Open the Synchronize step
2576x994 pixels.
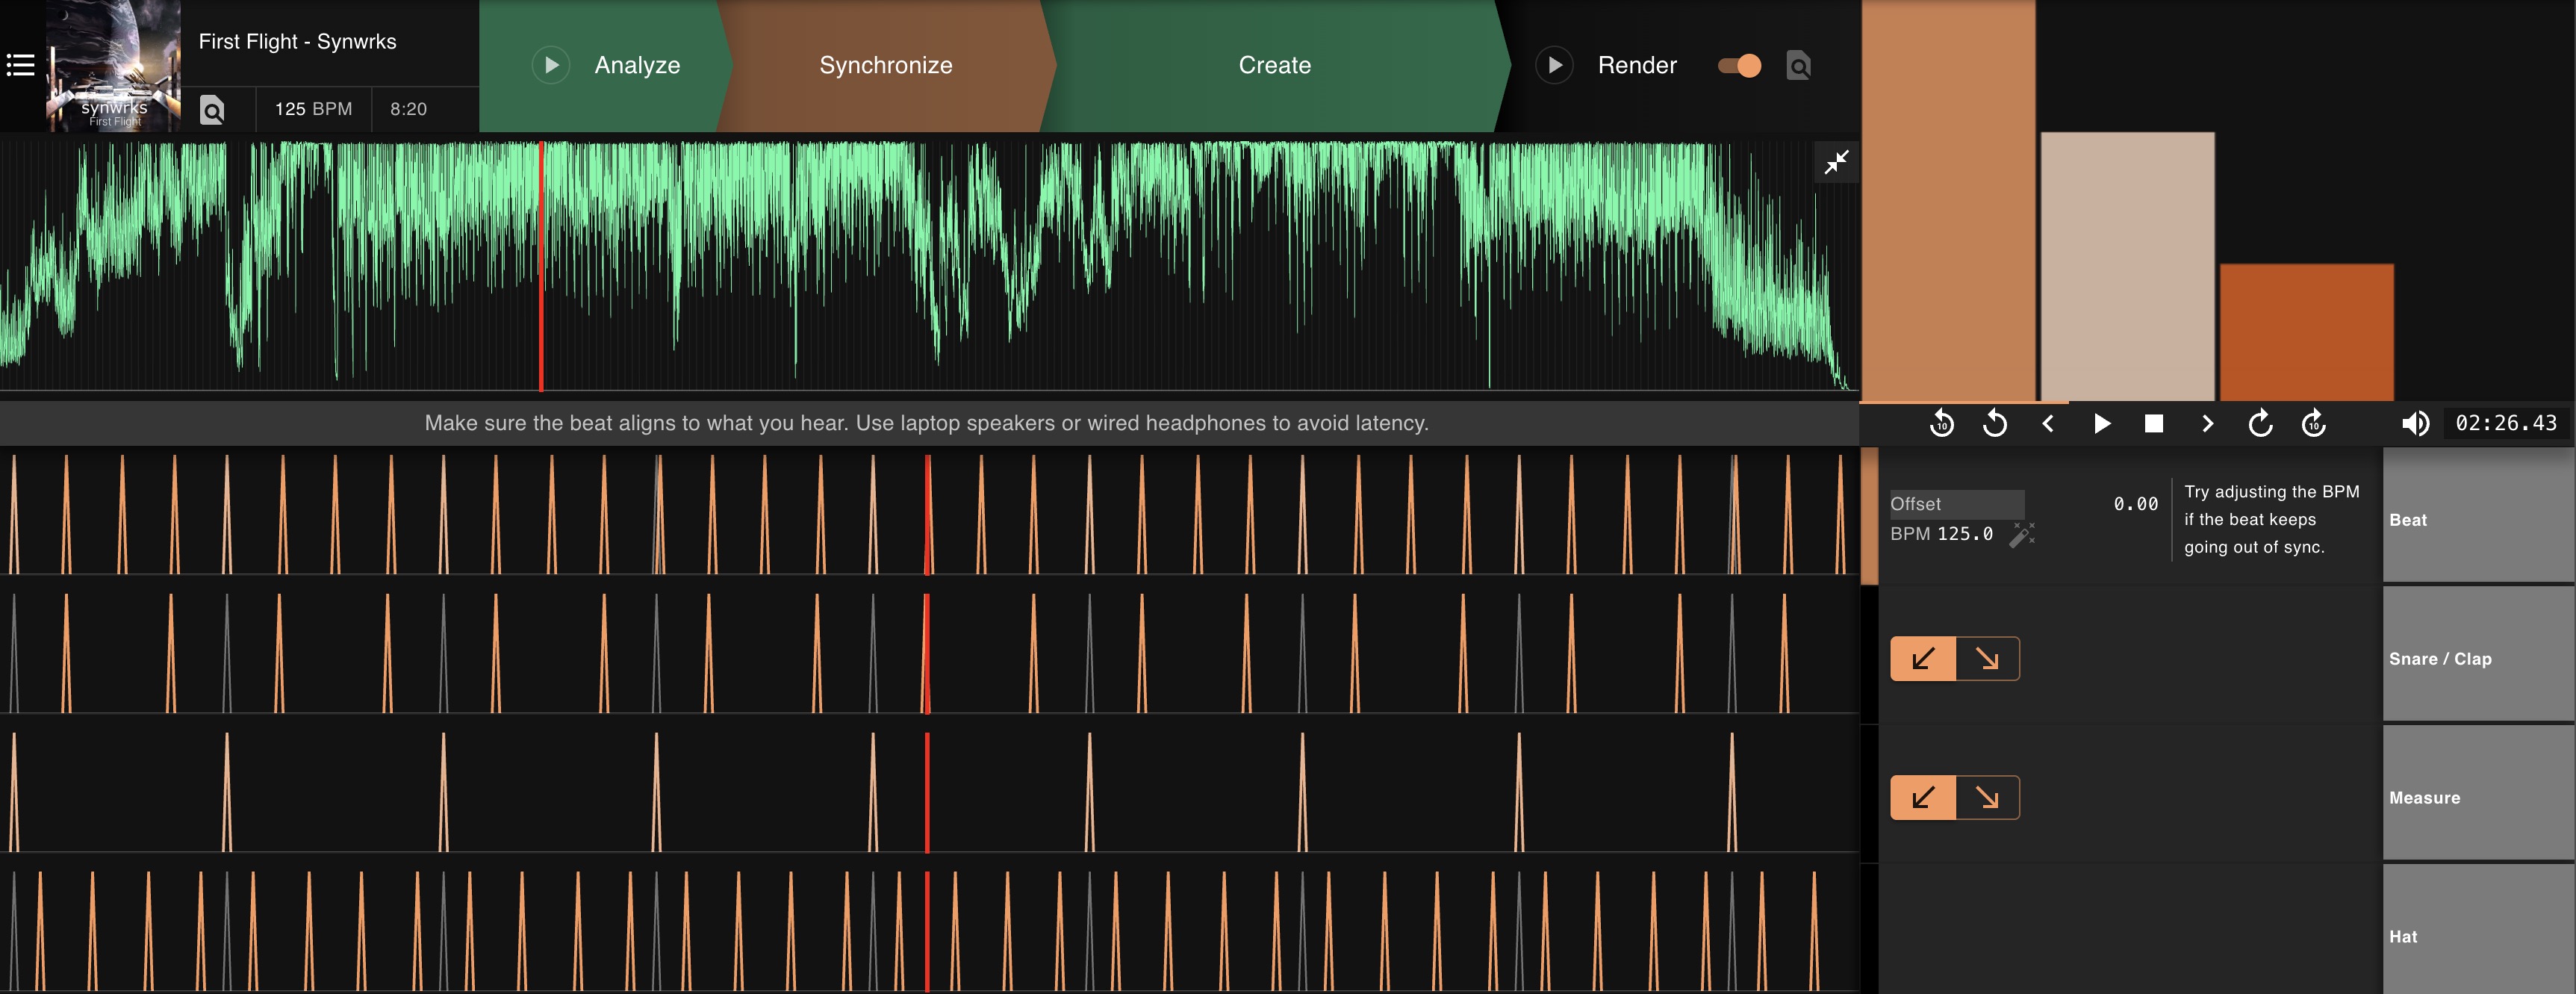coord(885,65)
